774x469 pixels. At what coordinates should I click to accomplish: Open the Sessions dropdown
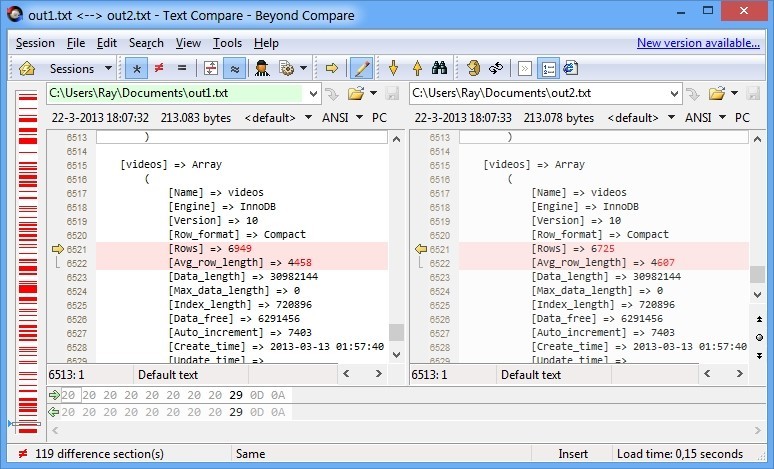coord(81,69)
